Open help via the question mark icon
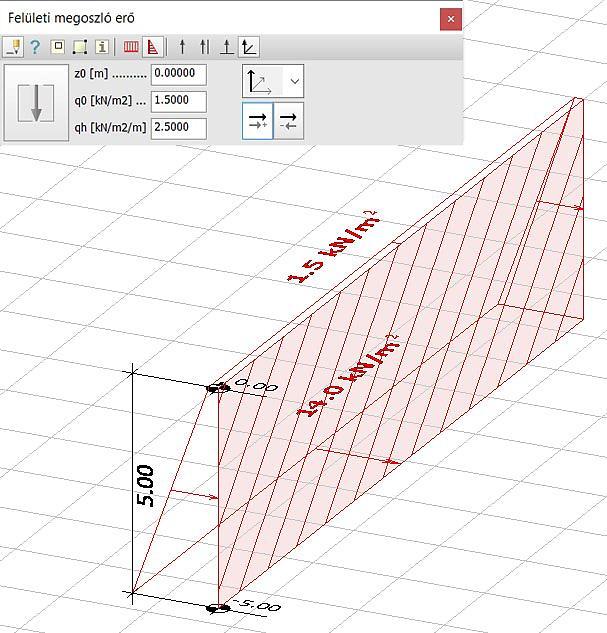This screenshot has height=633, width=607. 35,47
